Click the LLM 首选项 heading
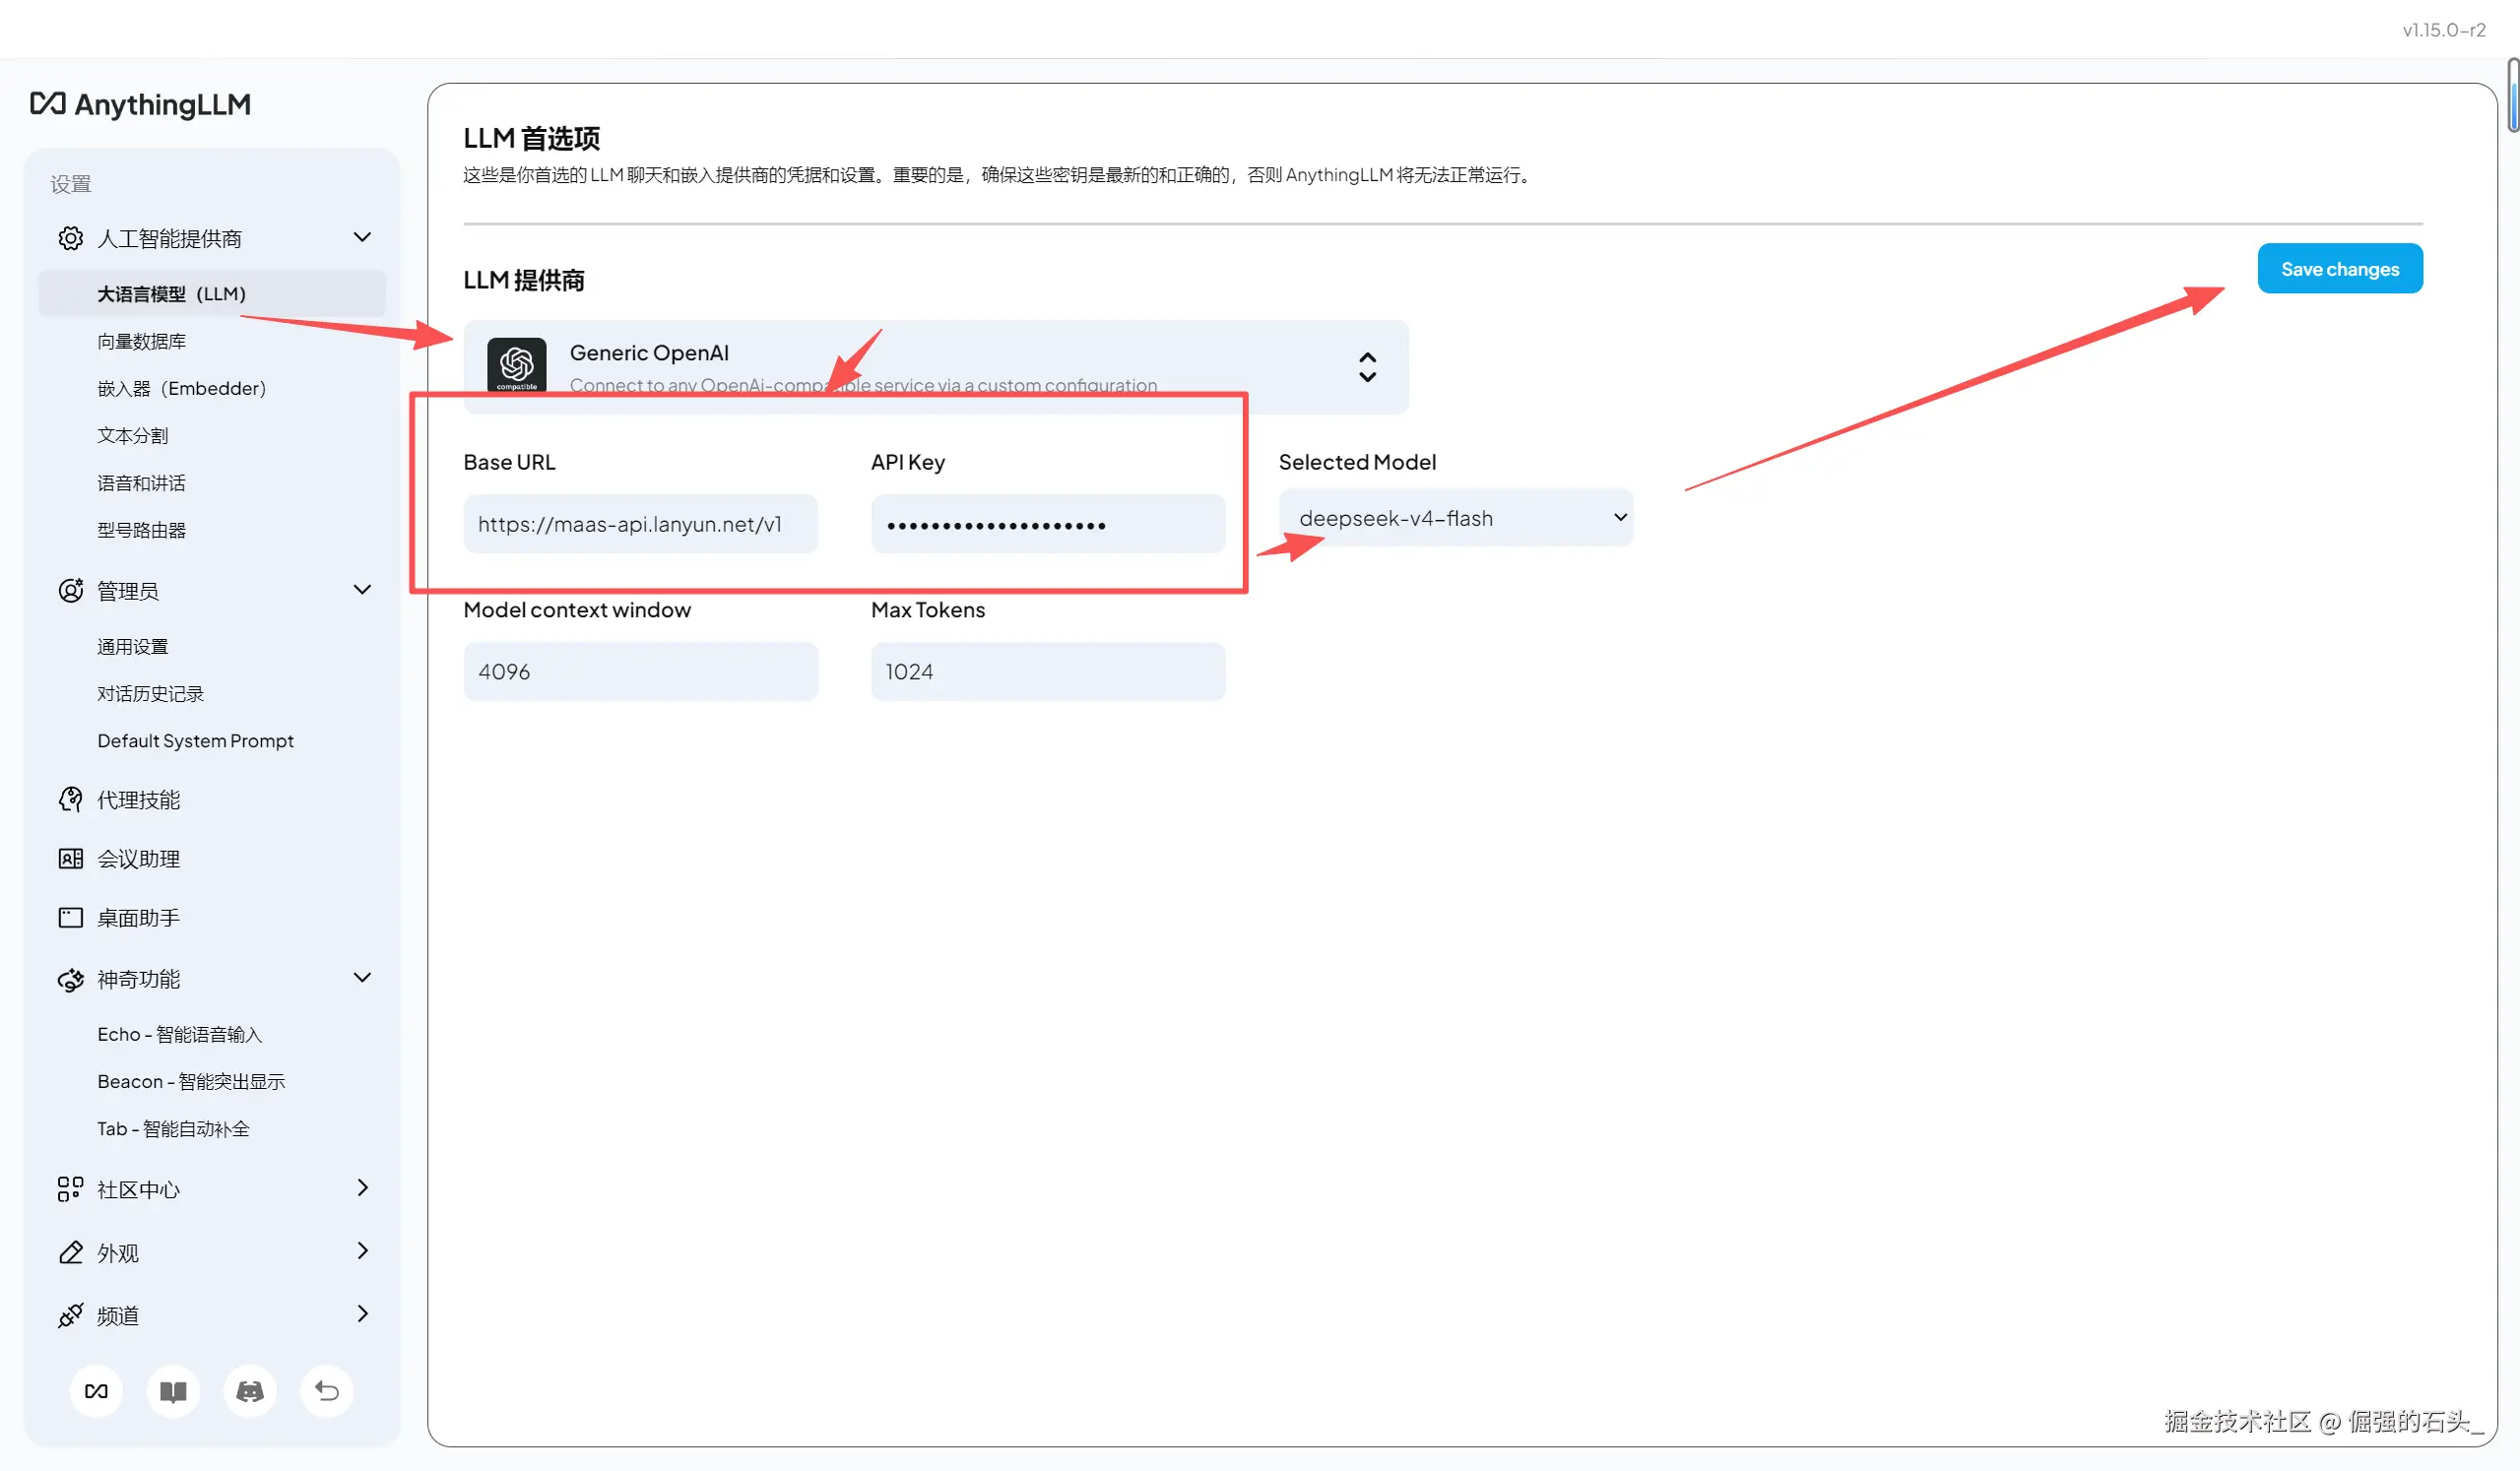 click(531, 138)
